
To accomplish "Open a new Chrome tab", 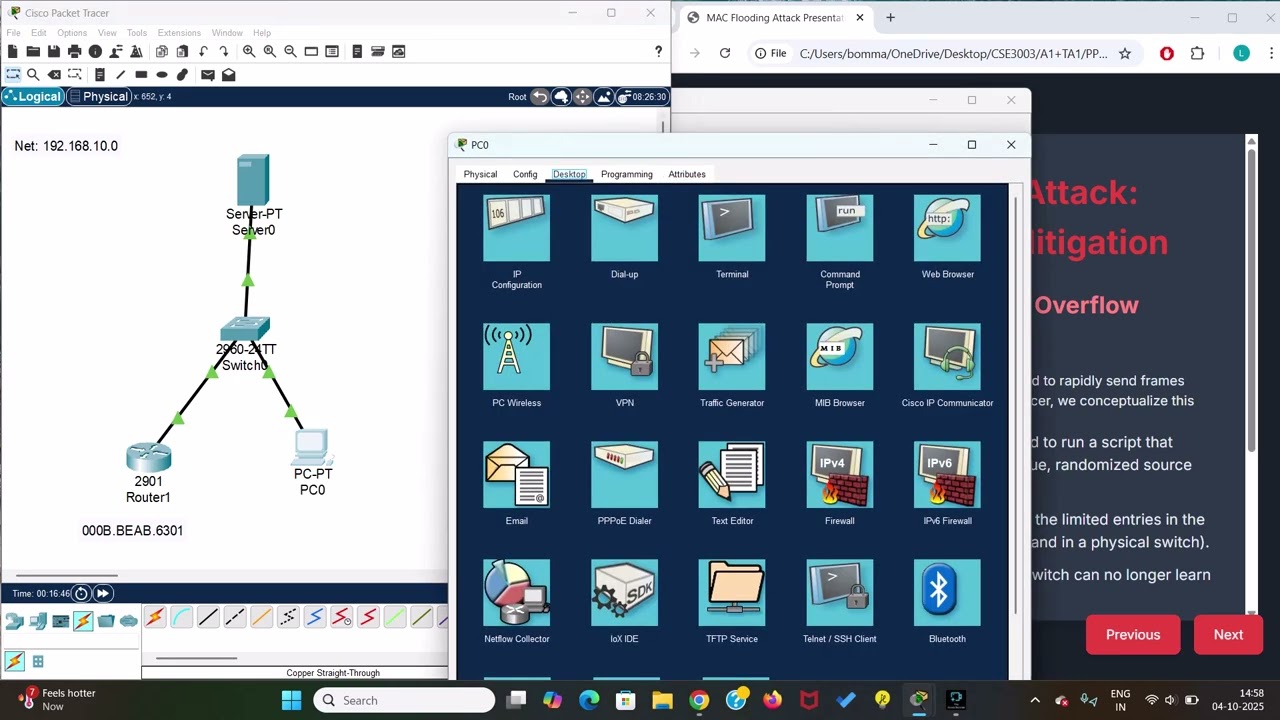I will pos(890,17).
